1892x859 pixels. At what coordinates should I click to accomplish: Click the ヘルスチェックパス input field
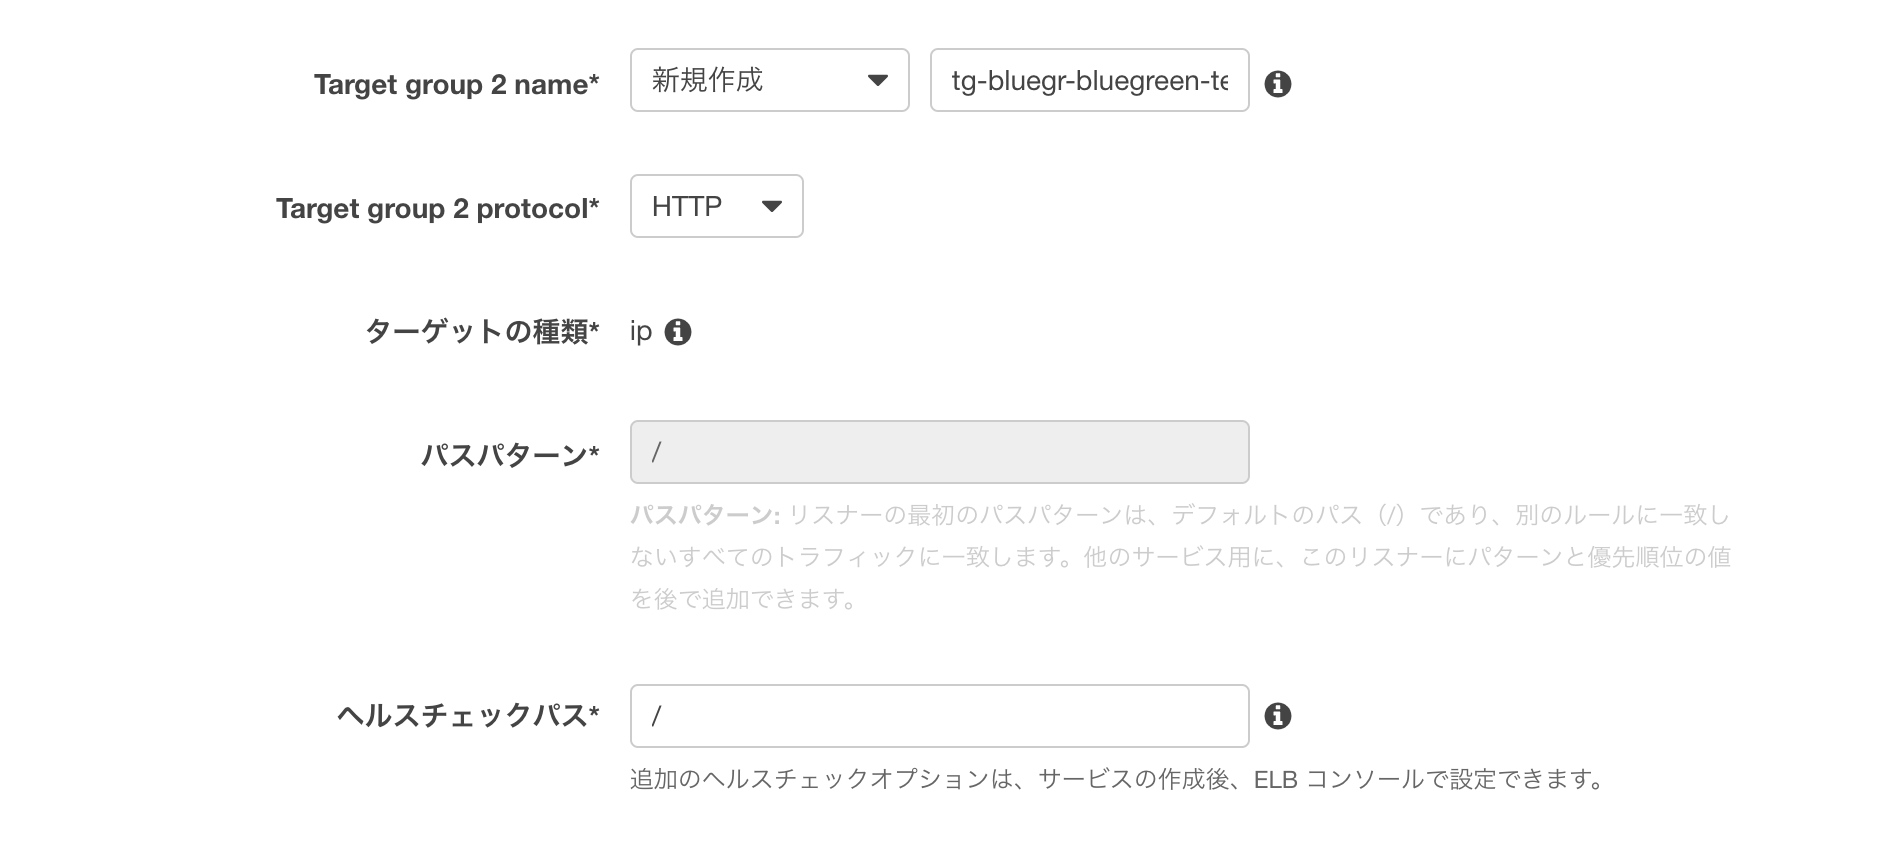pos(939,716)
